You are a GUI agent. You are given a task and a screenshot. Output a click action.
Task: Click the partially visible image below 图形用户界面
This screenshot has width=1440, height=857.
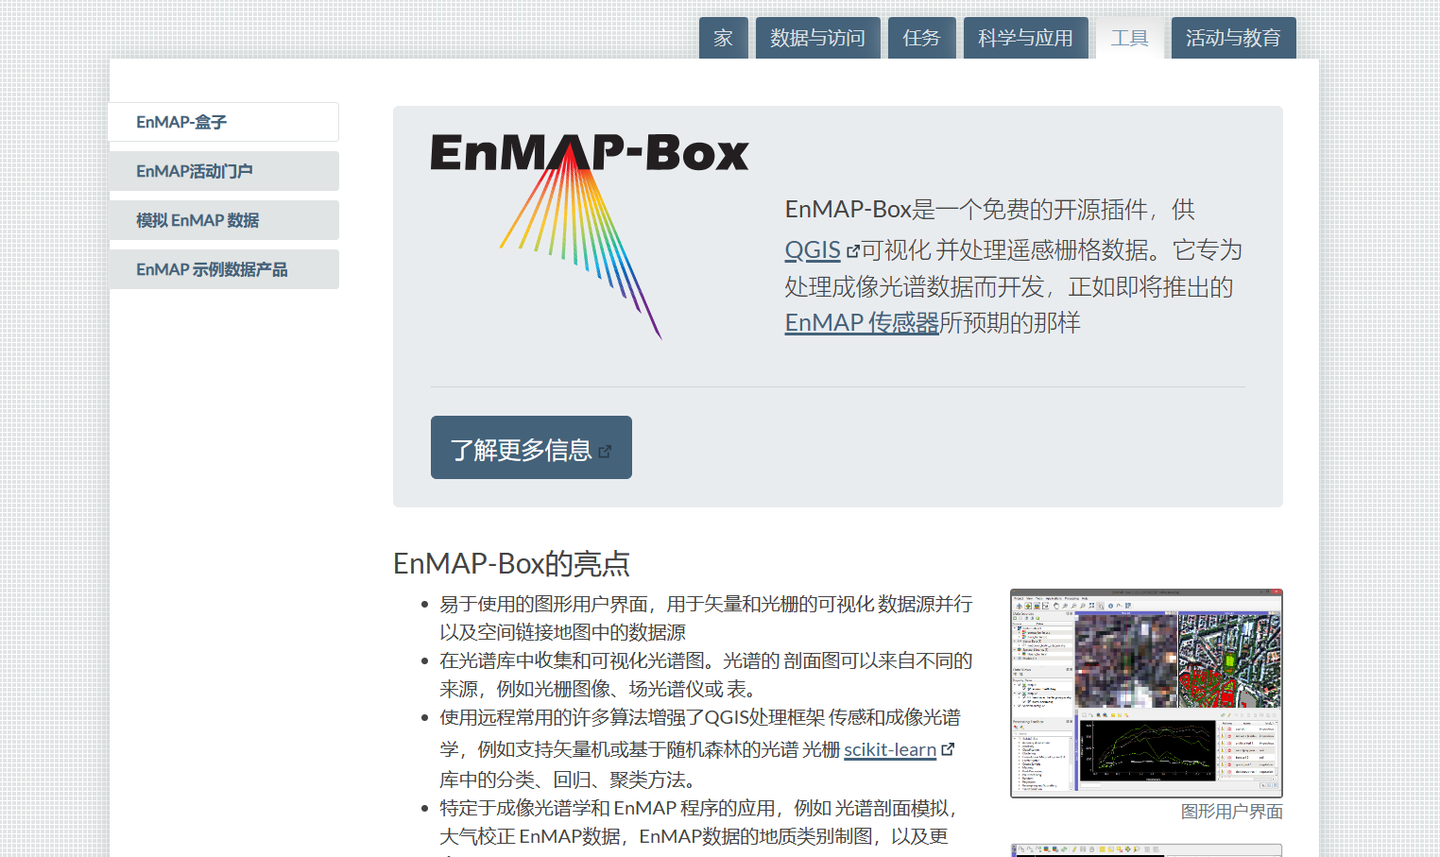click(x=1147, y=849)
